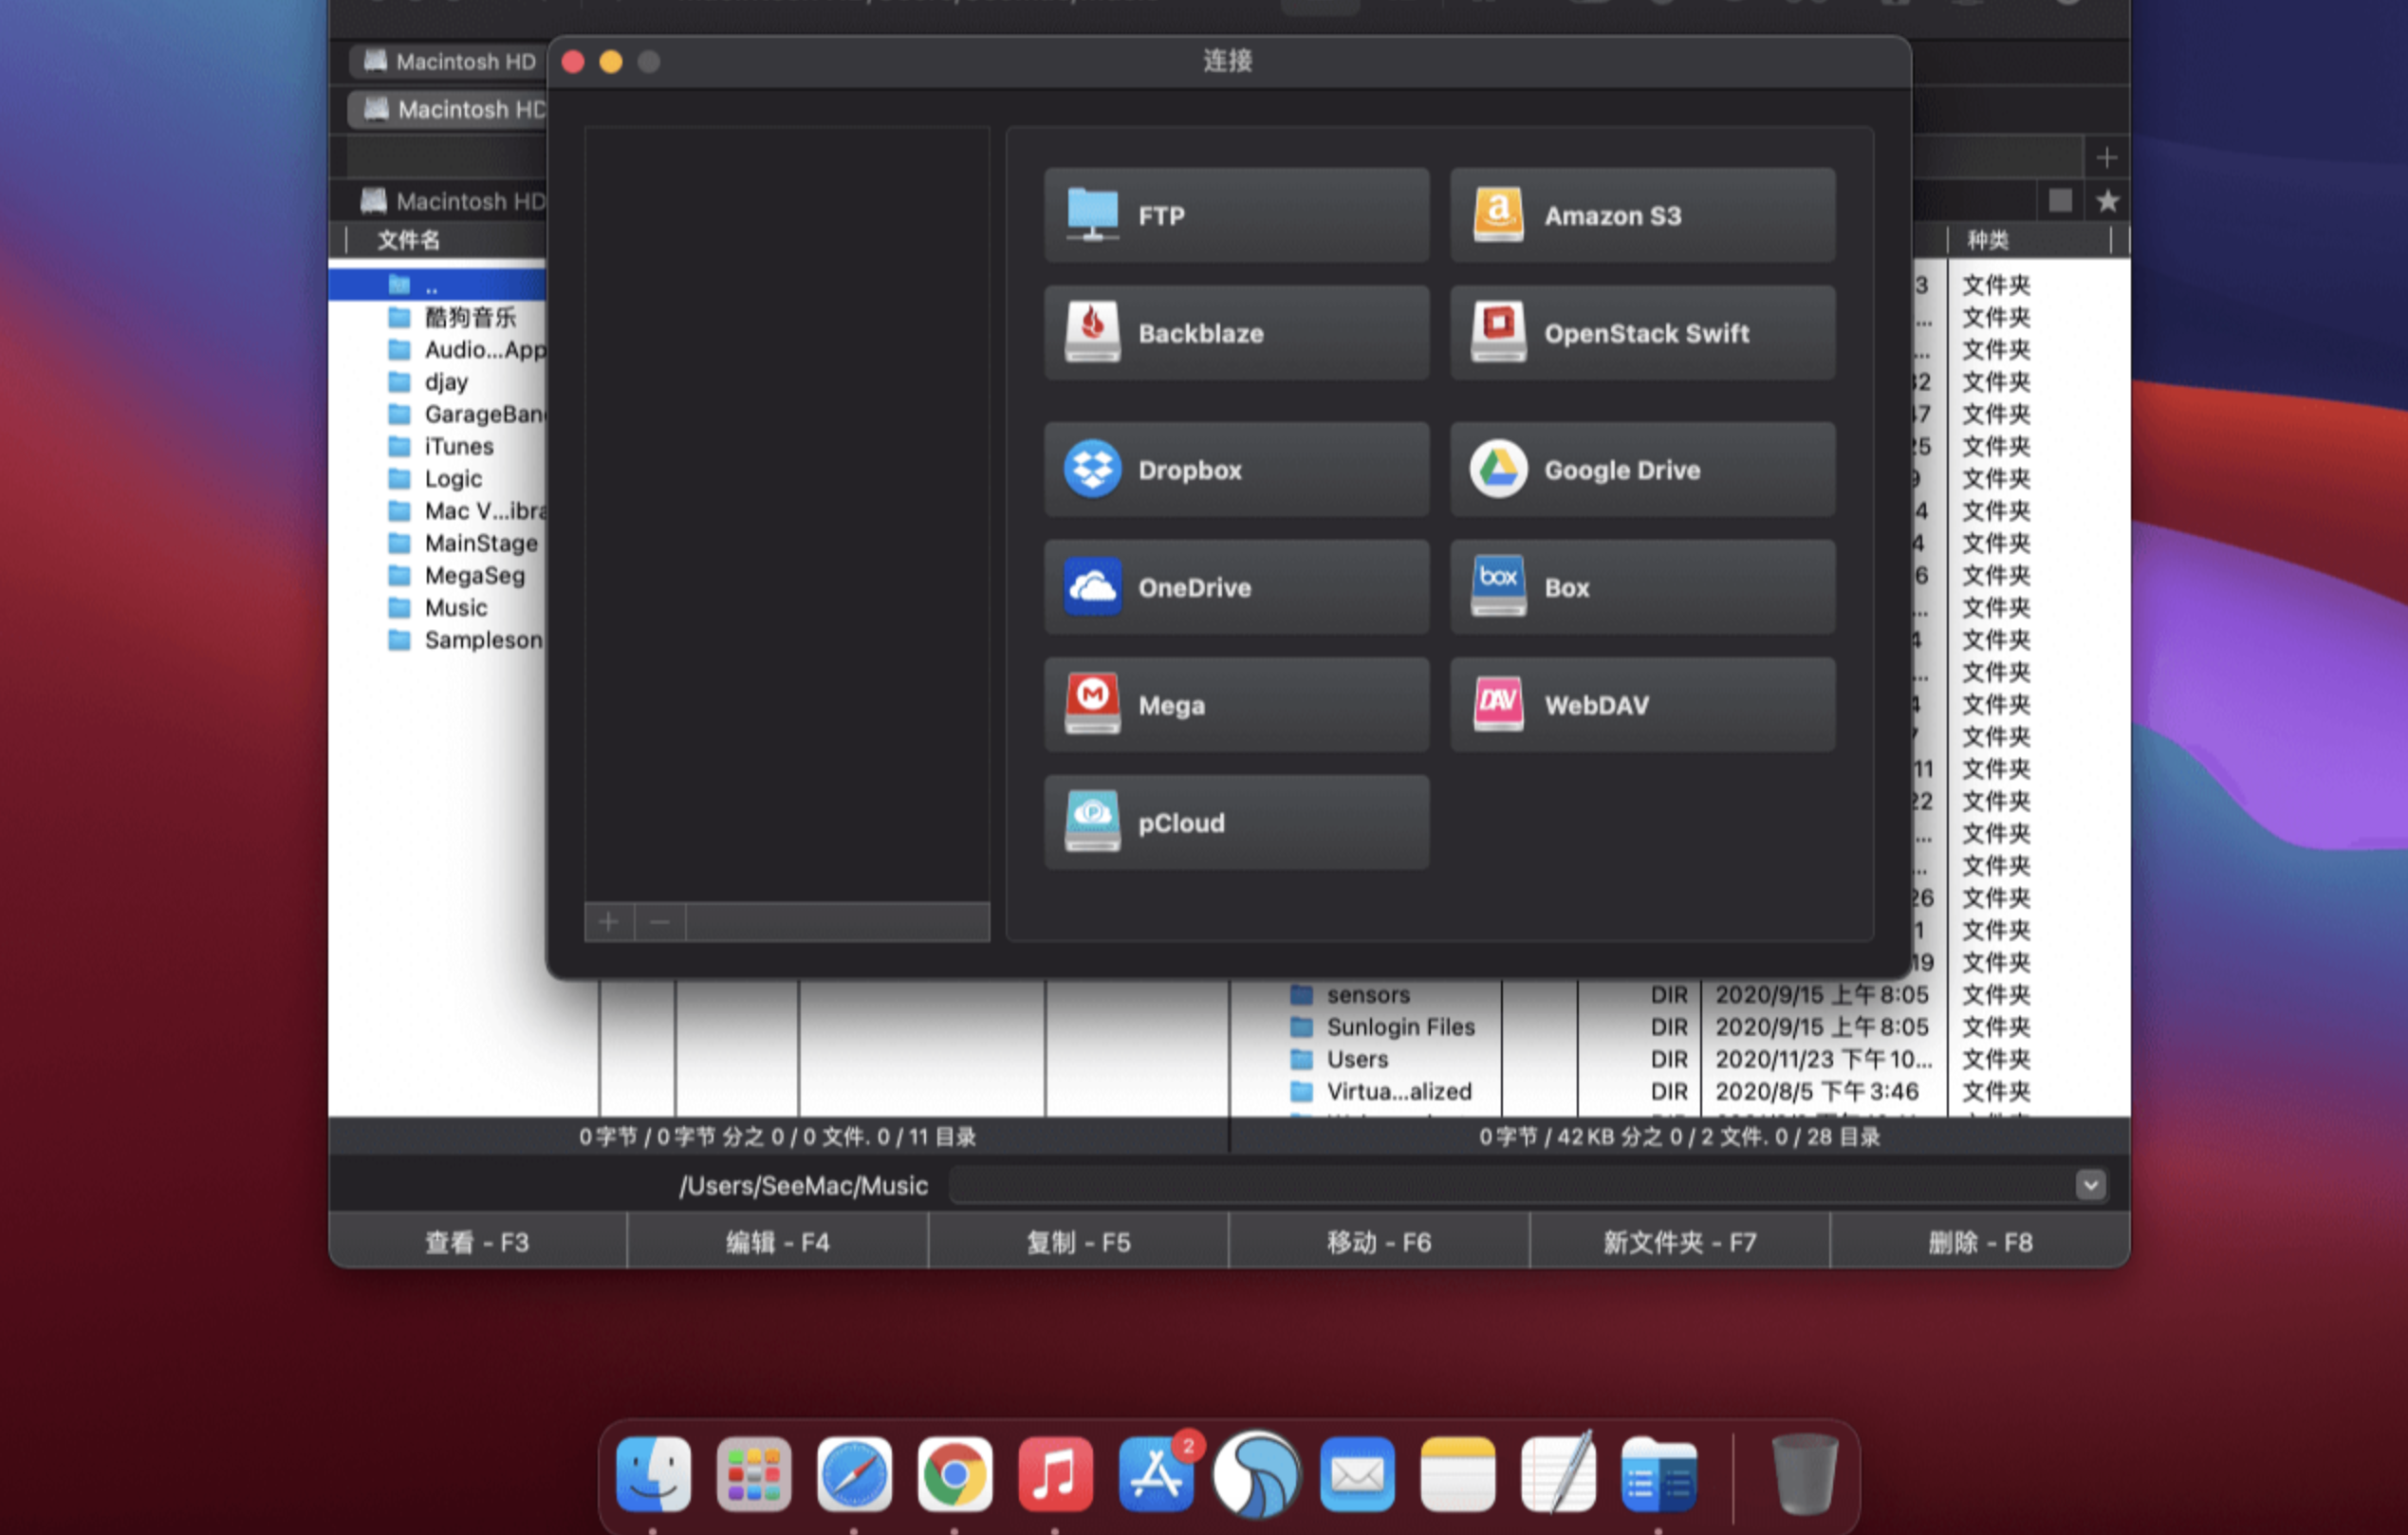
Task: Select Google Drive service
Action: point(1640,470)
